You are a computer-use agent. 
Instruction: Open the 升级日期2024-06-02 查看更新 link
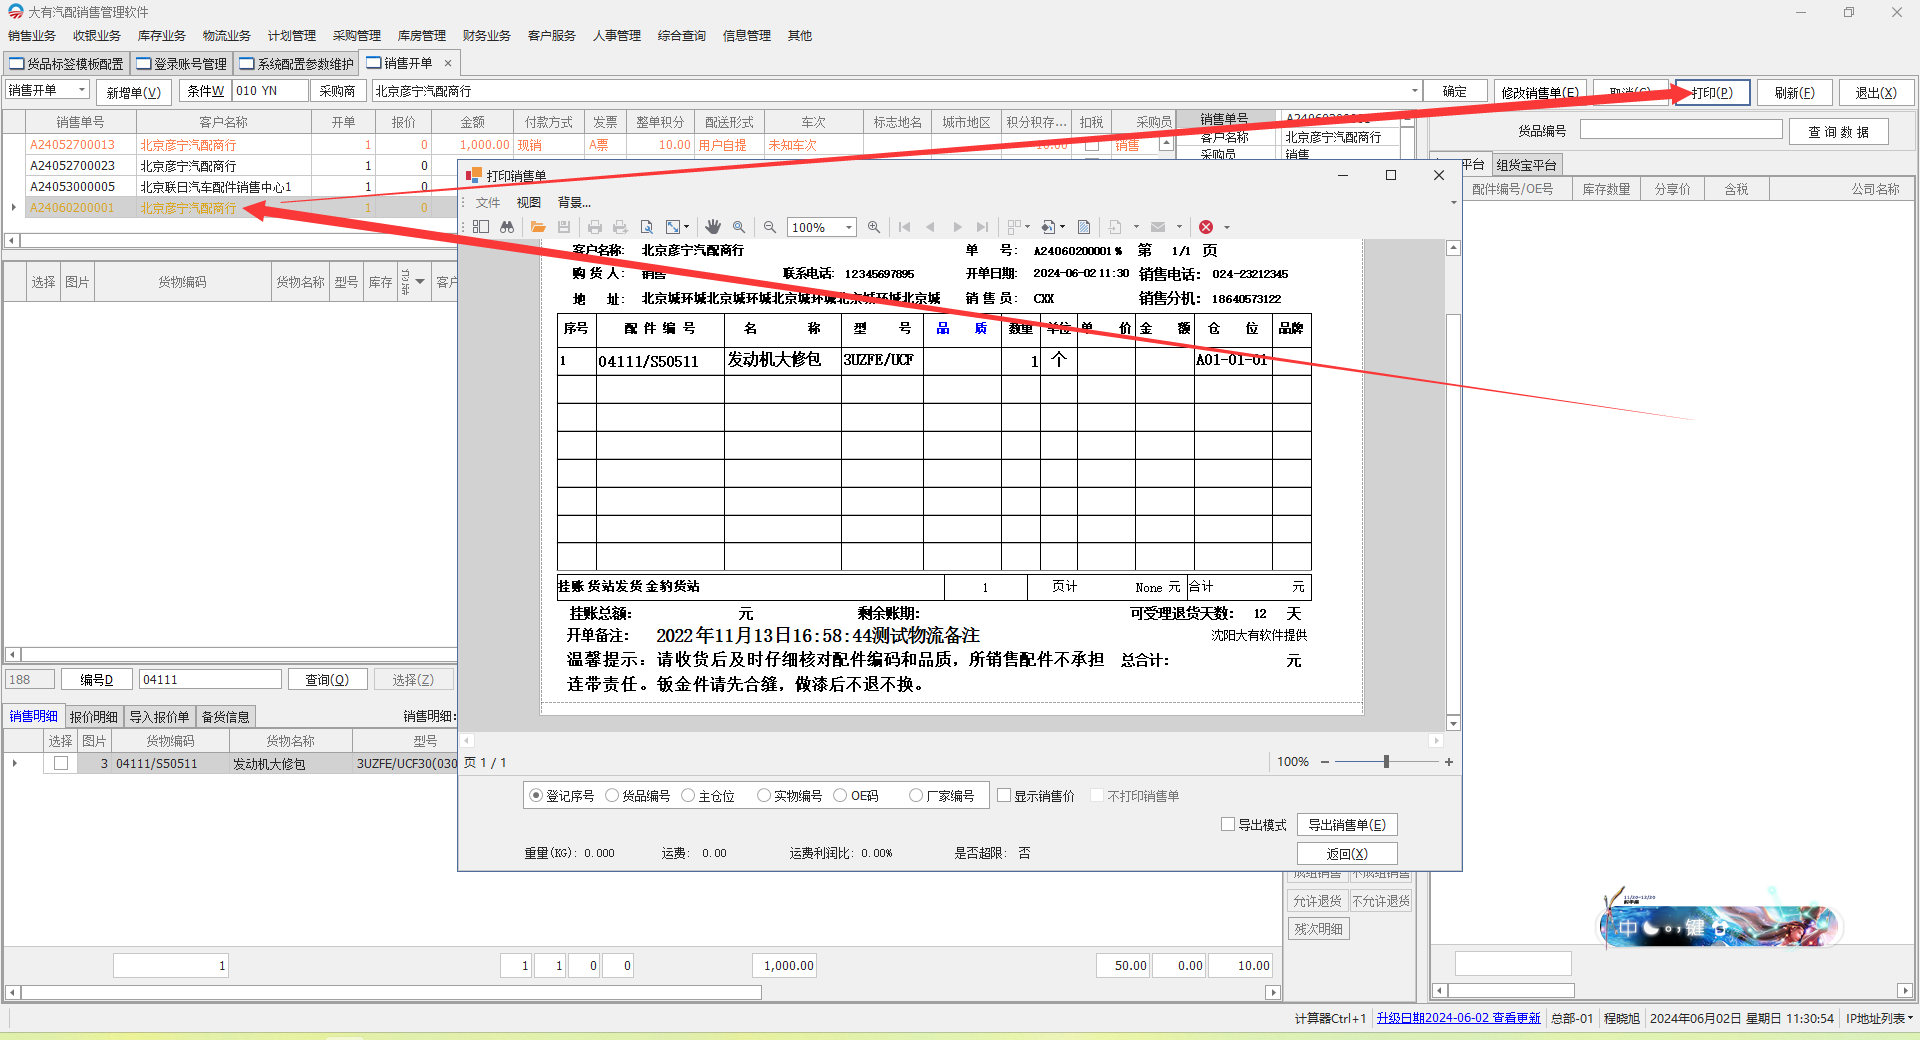(x=1458, y=1018)
